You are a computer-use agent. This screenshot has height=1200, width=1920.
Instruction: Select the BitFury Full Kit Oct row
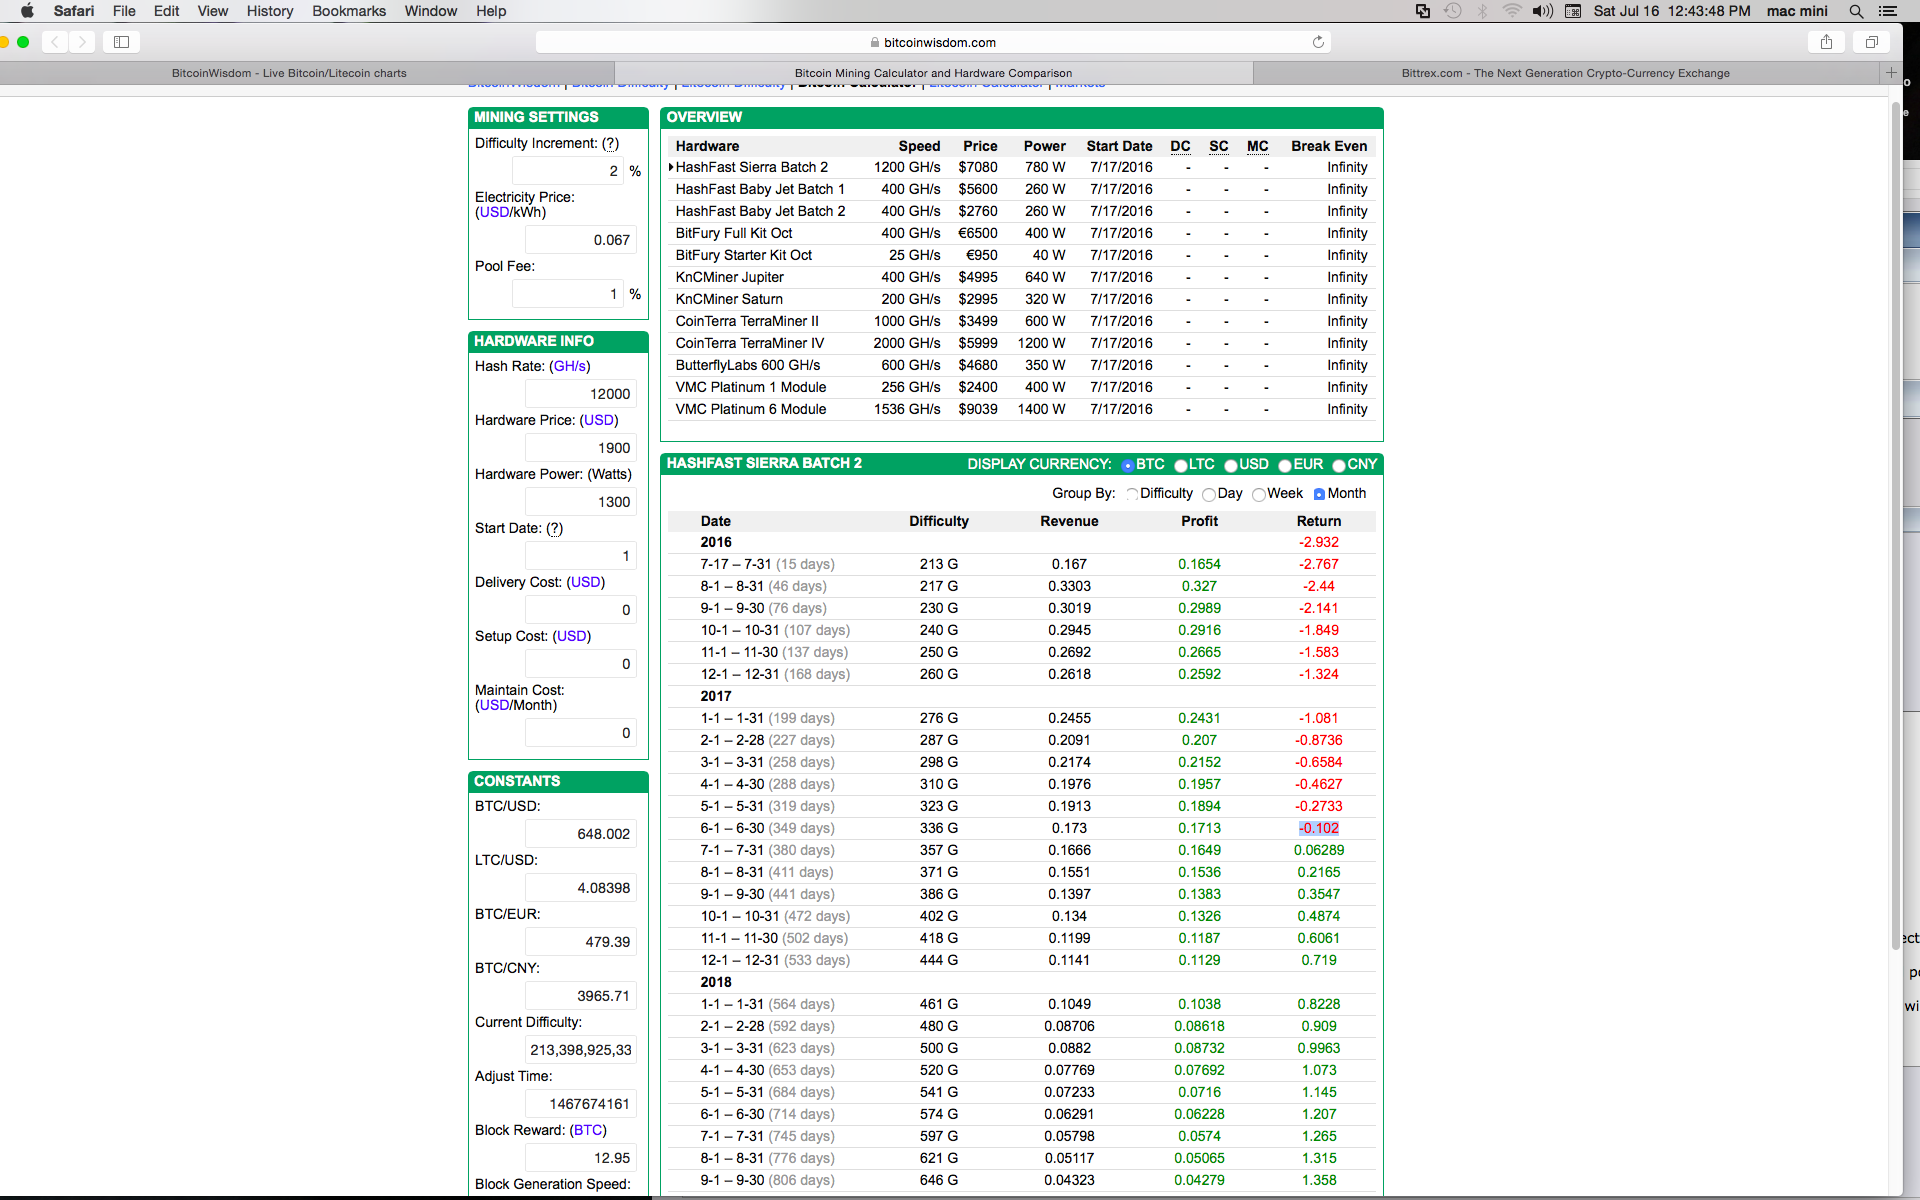coord(1020,233)
